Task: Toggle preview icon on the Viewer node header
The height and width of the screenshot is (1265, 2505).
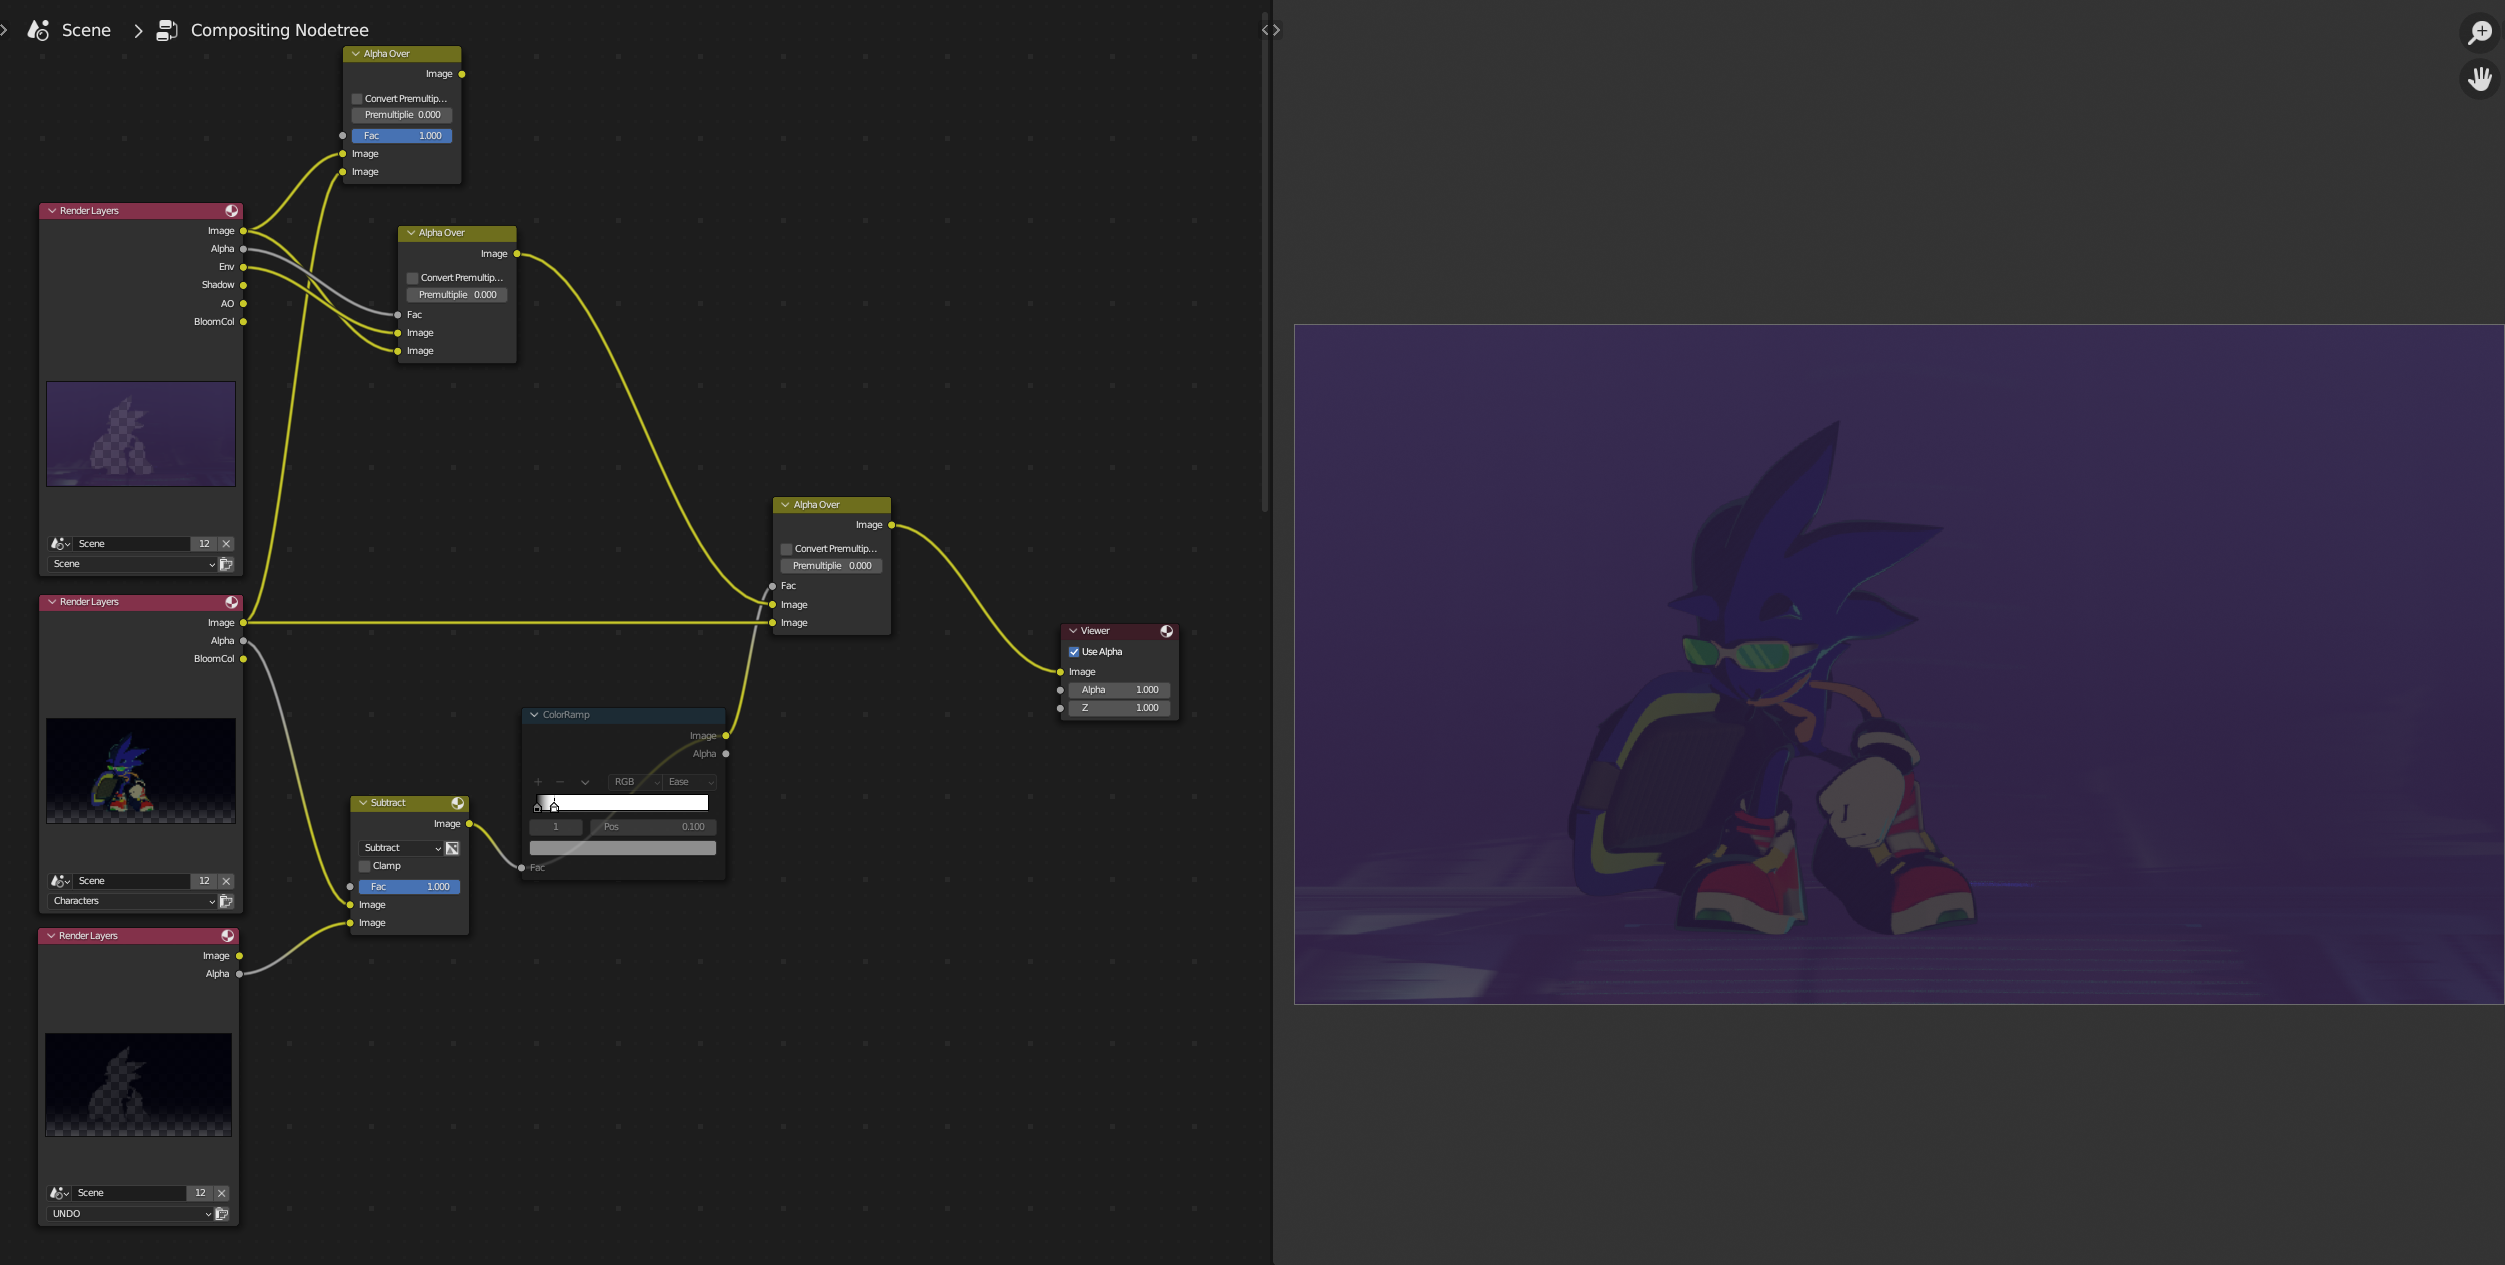Action: (x=1166, y=631)
